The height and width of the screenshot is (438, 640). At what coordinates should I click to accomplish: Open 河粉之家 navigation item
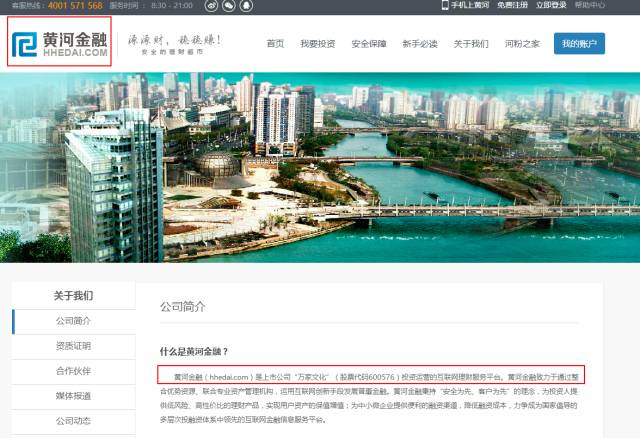[522, 44]
